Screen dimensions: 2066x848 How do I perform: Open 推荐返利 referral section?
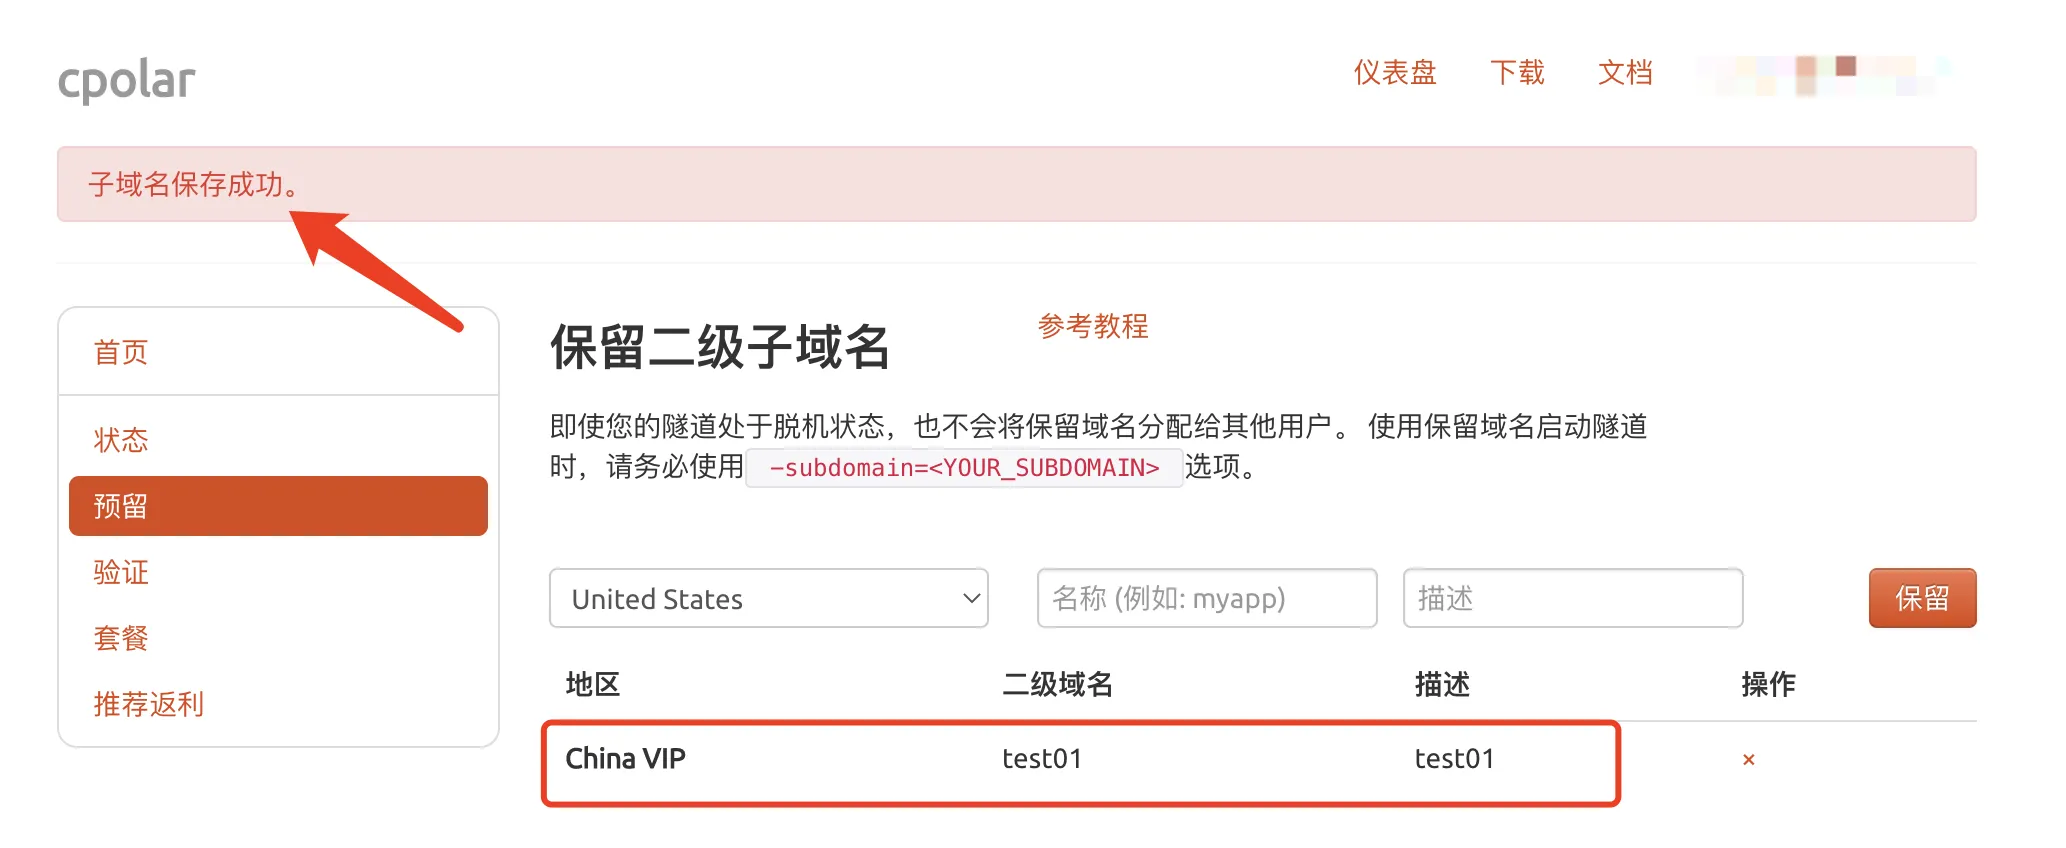149,704
